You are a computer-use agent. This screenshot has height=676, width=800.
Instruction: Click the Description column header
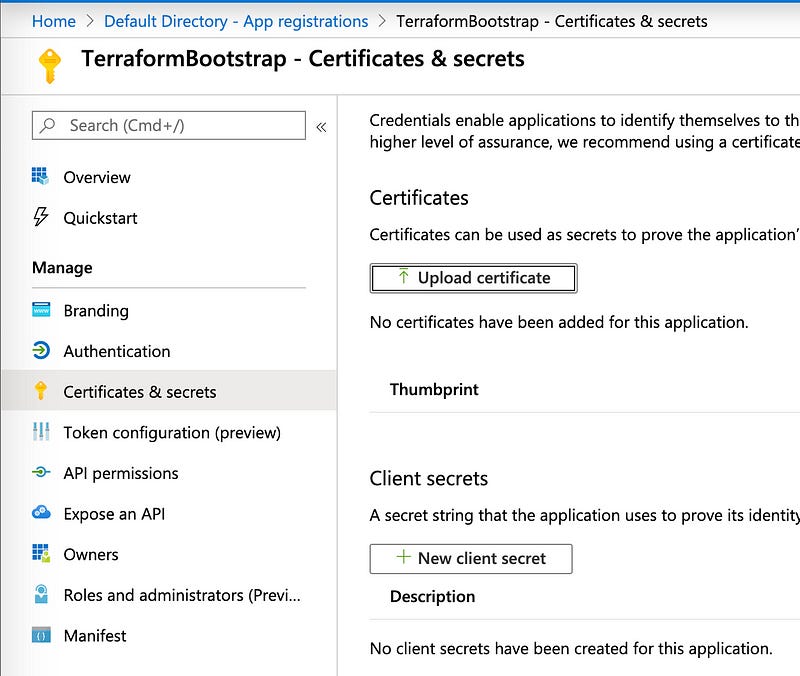(x=433, y=596)
